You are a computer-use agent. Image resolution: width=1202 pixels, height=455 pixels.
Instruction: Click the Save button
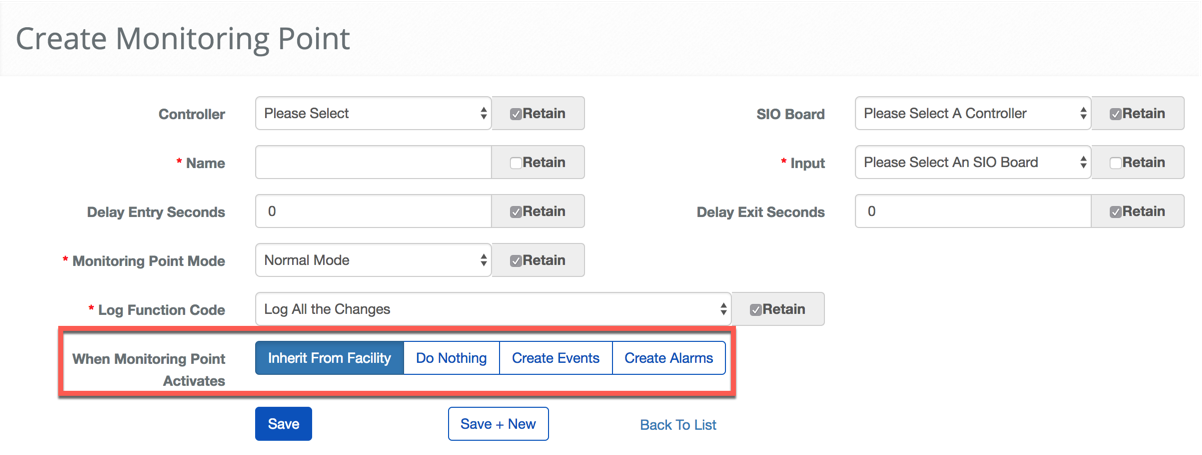pos(283,424)
